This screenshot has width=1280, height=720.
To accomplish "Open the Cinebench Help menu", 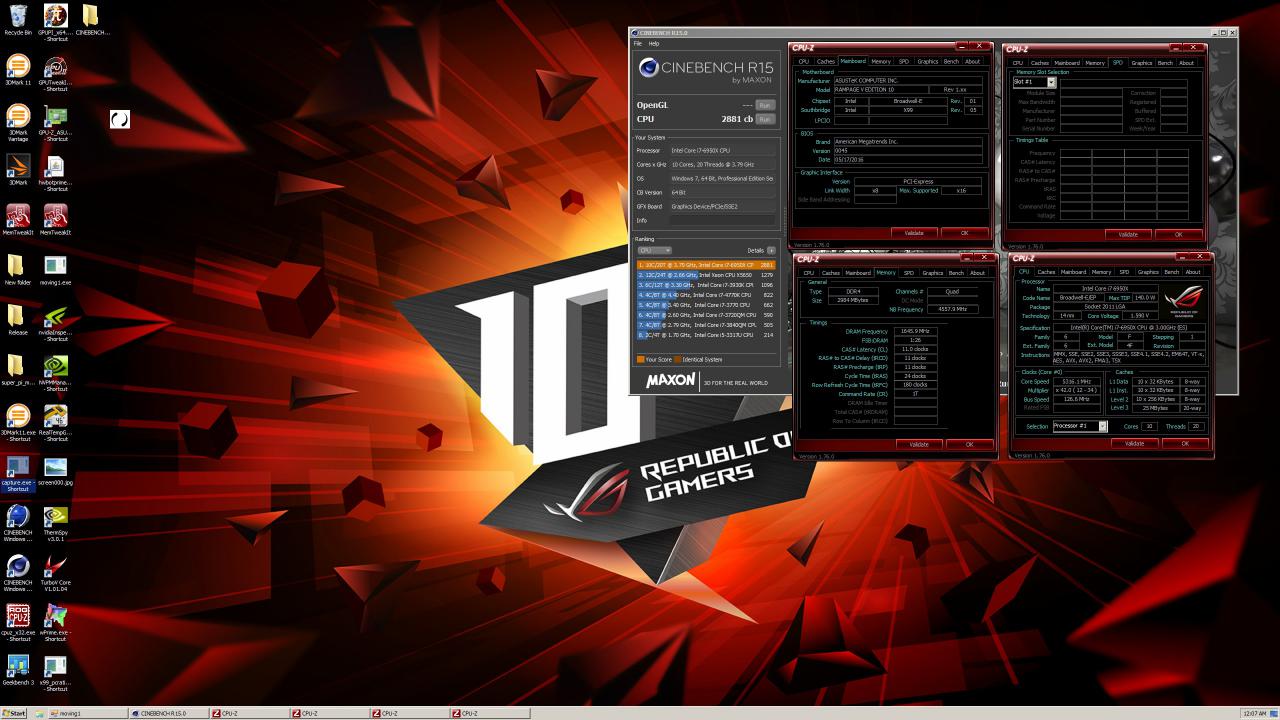I will (x=654, y=44).
